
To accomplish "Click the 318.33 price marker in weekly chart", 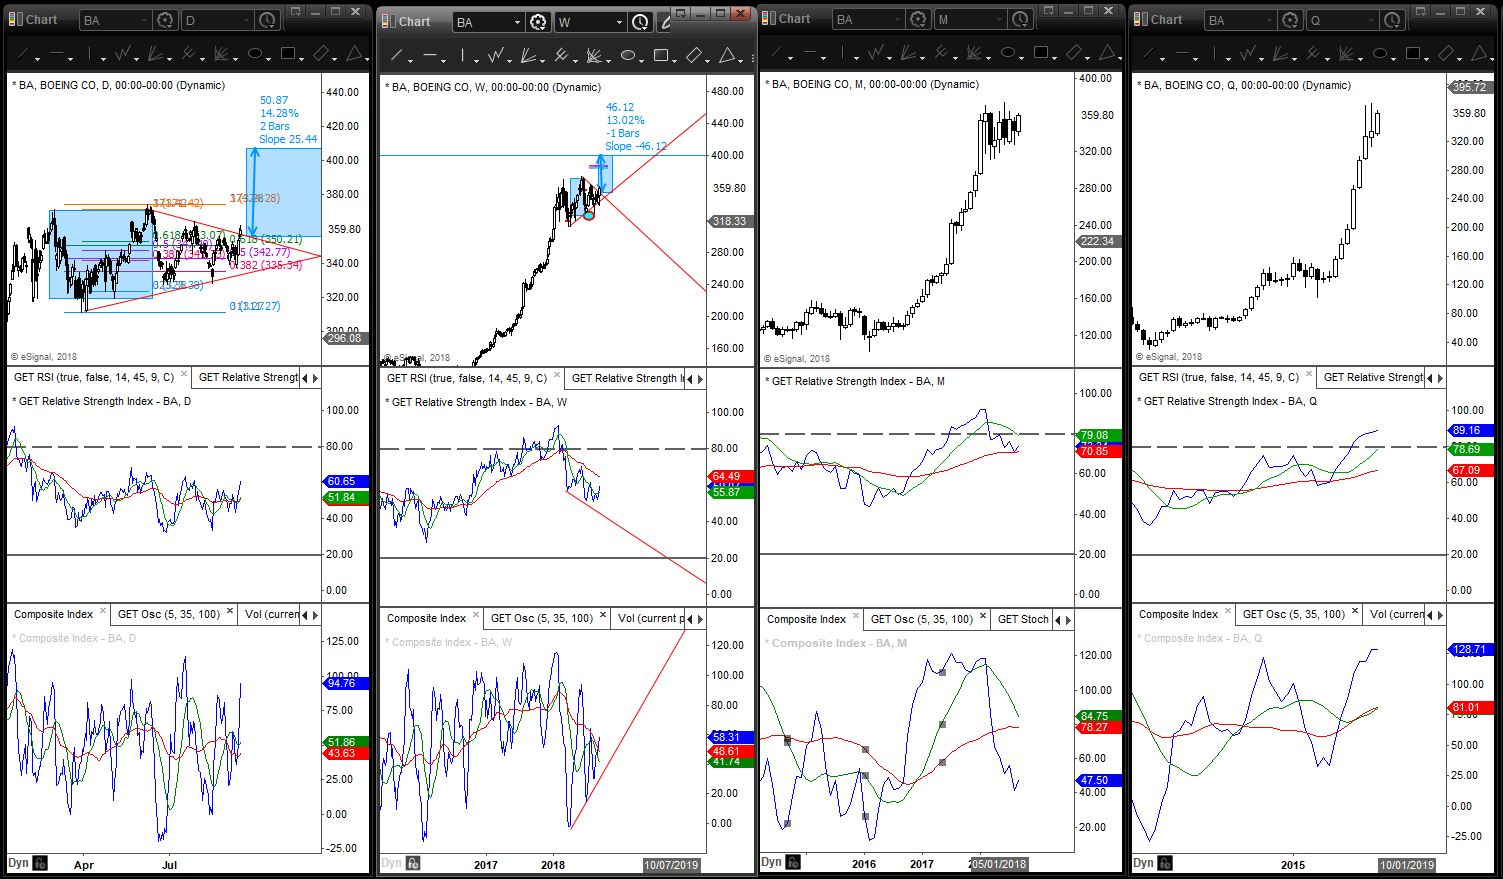I will tap(729, 221).
